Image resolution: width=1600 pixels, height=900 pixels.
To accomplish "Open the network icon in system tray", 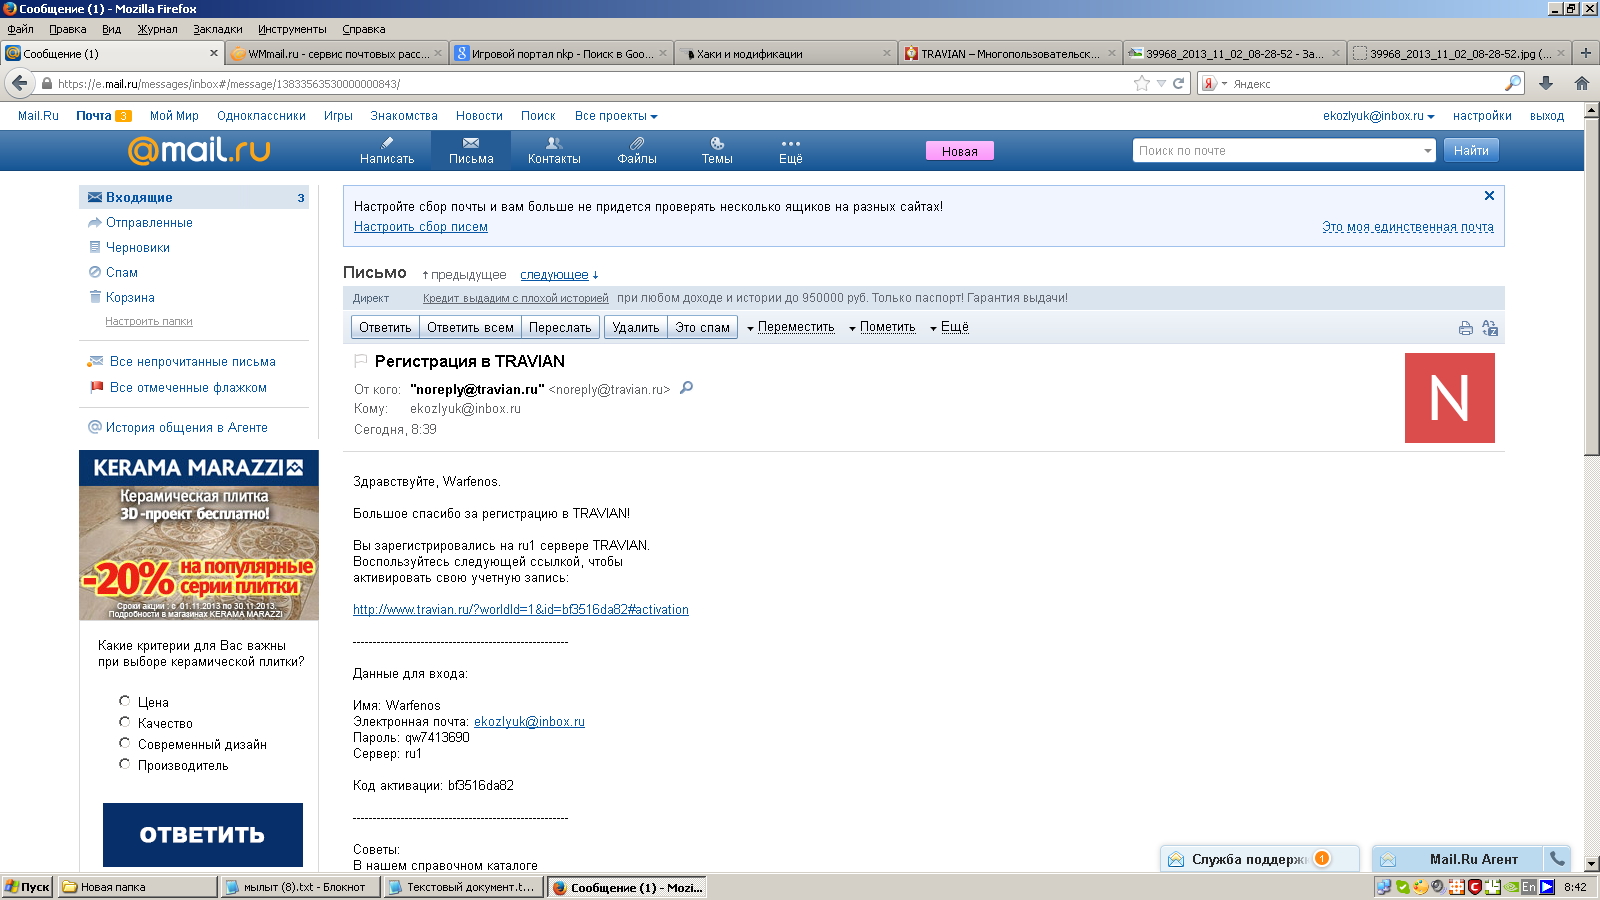I will click(x=1384, y=887).
